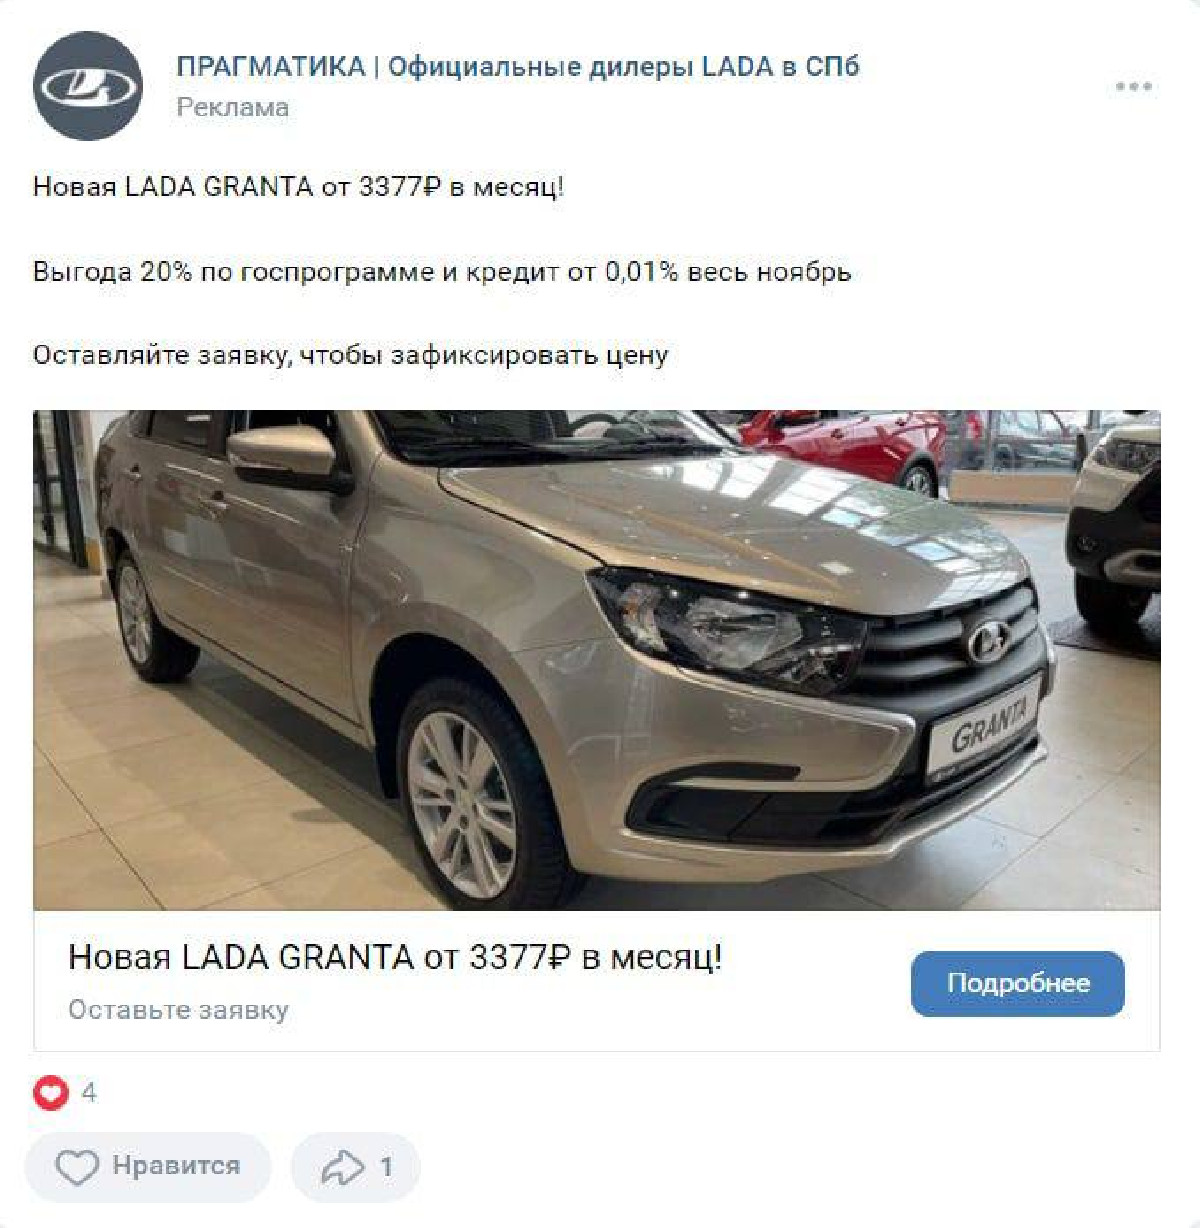Click the red heart reaction icon
The width and height of the screenshot is (1200, 1228).
click(x=51, y=1092)
